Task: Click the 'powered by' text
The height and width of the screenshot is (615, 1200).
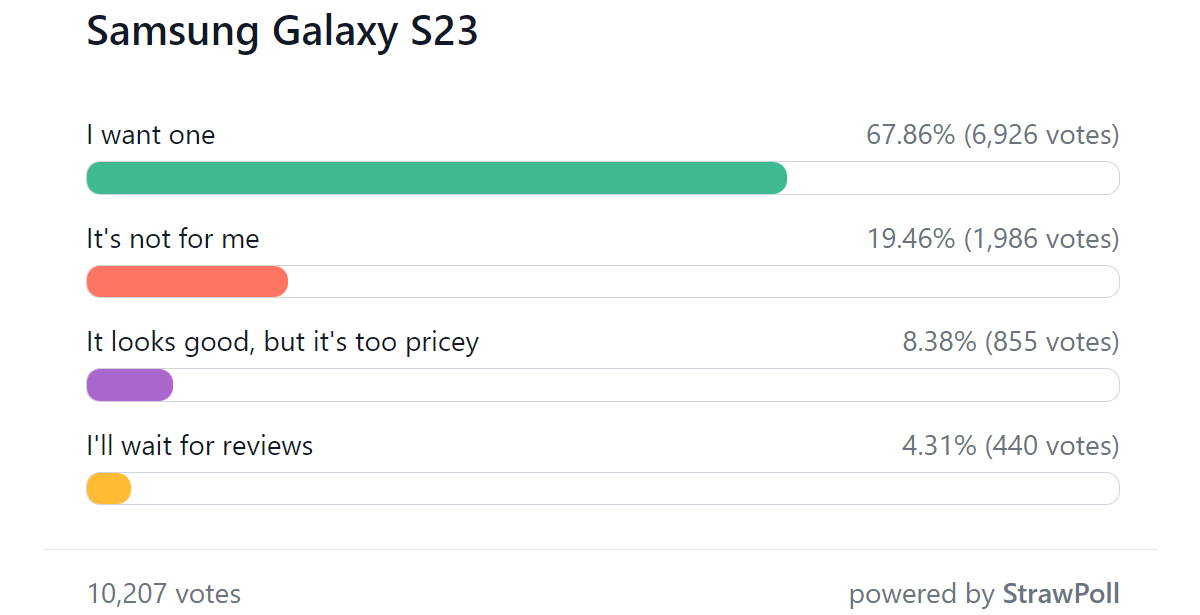Action: [922, 595]
